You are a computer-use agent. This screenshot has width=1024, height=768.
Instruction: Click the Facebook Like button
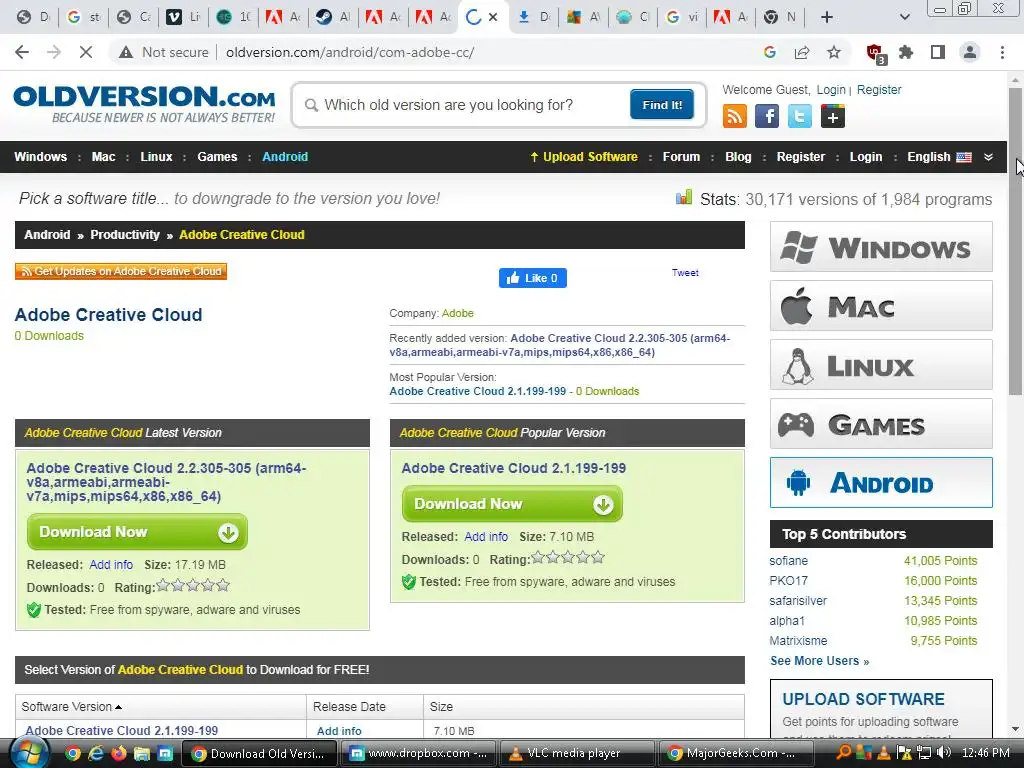tap(533, 278)
